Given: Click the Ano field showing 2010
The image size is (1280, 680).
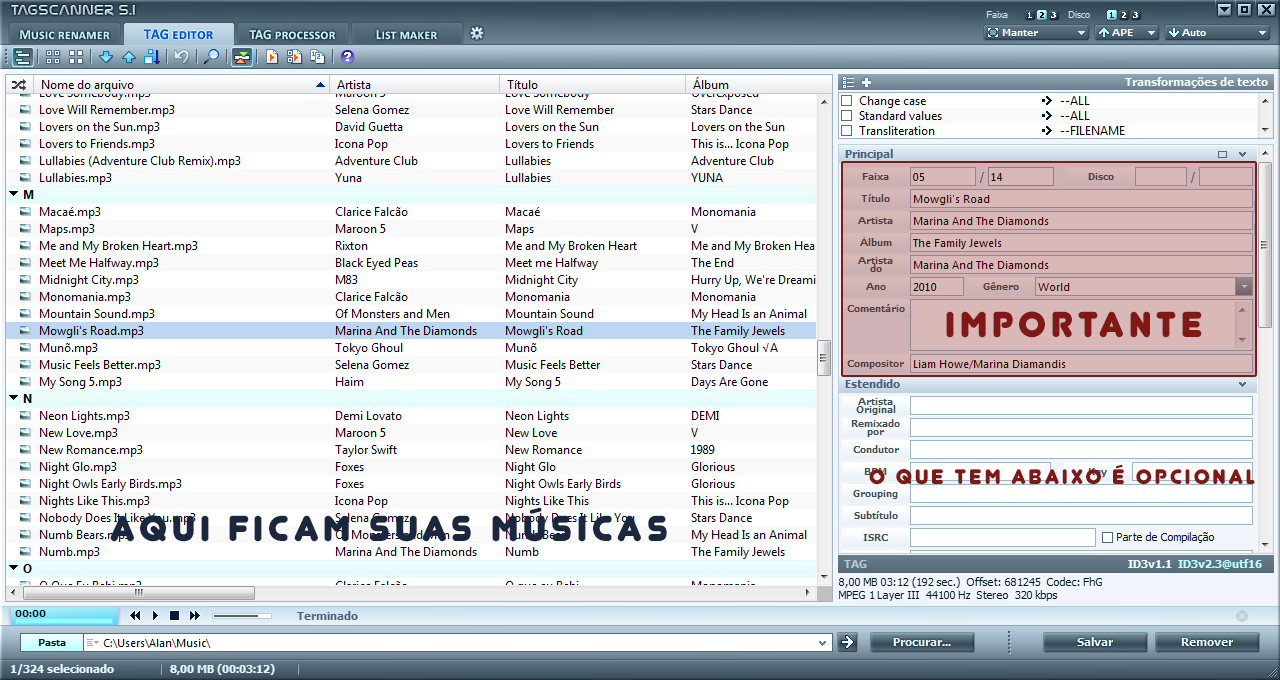Looking at the screenshot, I should 937,287.
